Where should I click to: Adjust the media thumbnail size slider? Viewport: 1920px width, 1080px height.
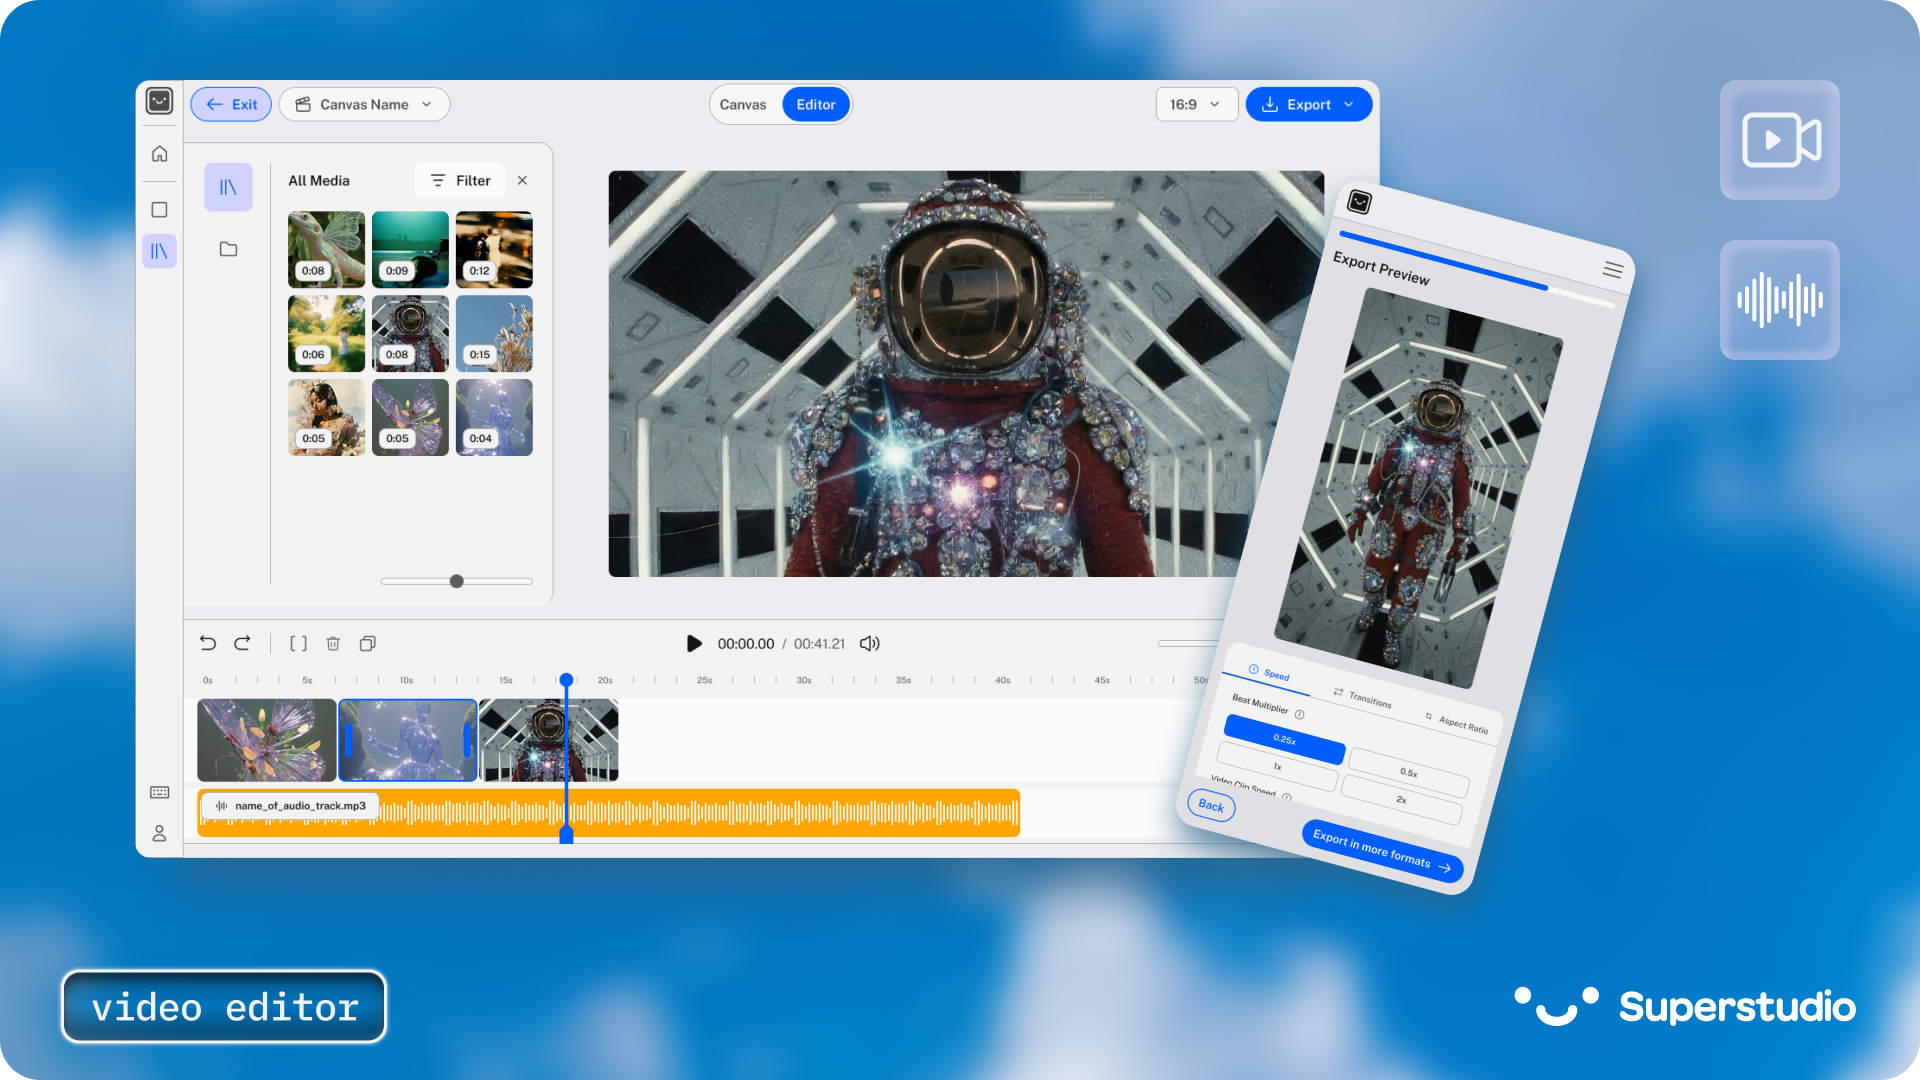pyautogui.click(x=457, y=581)
